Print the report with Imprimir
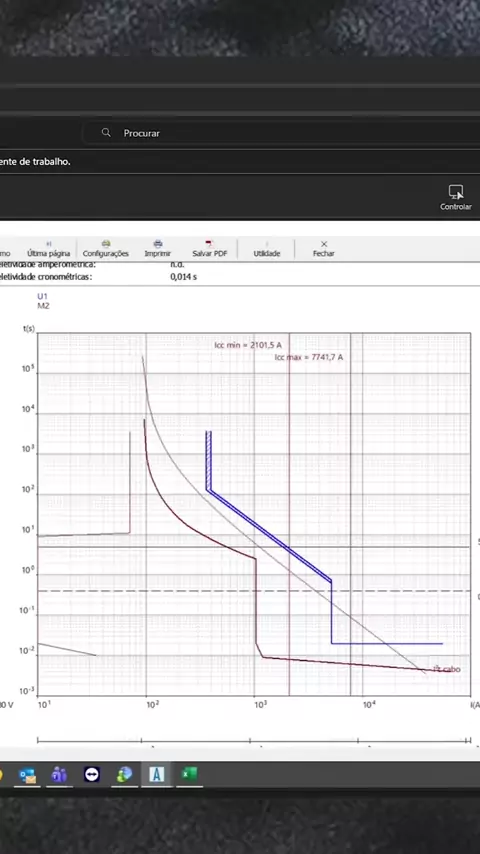Viewport: 480px width, 854px height. 157,249
